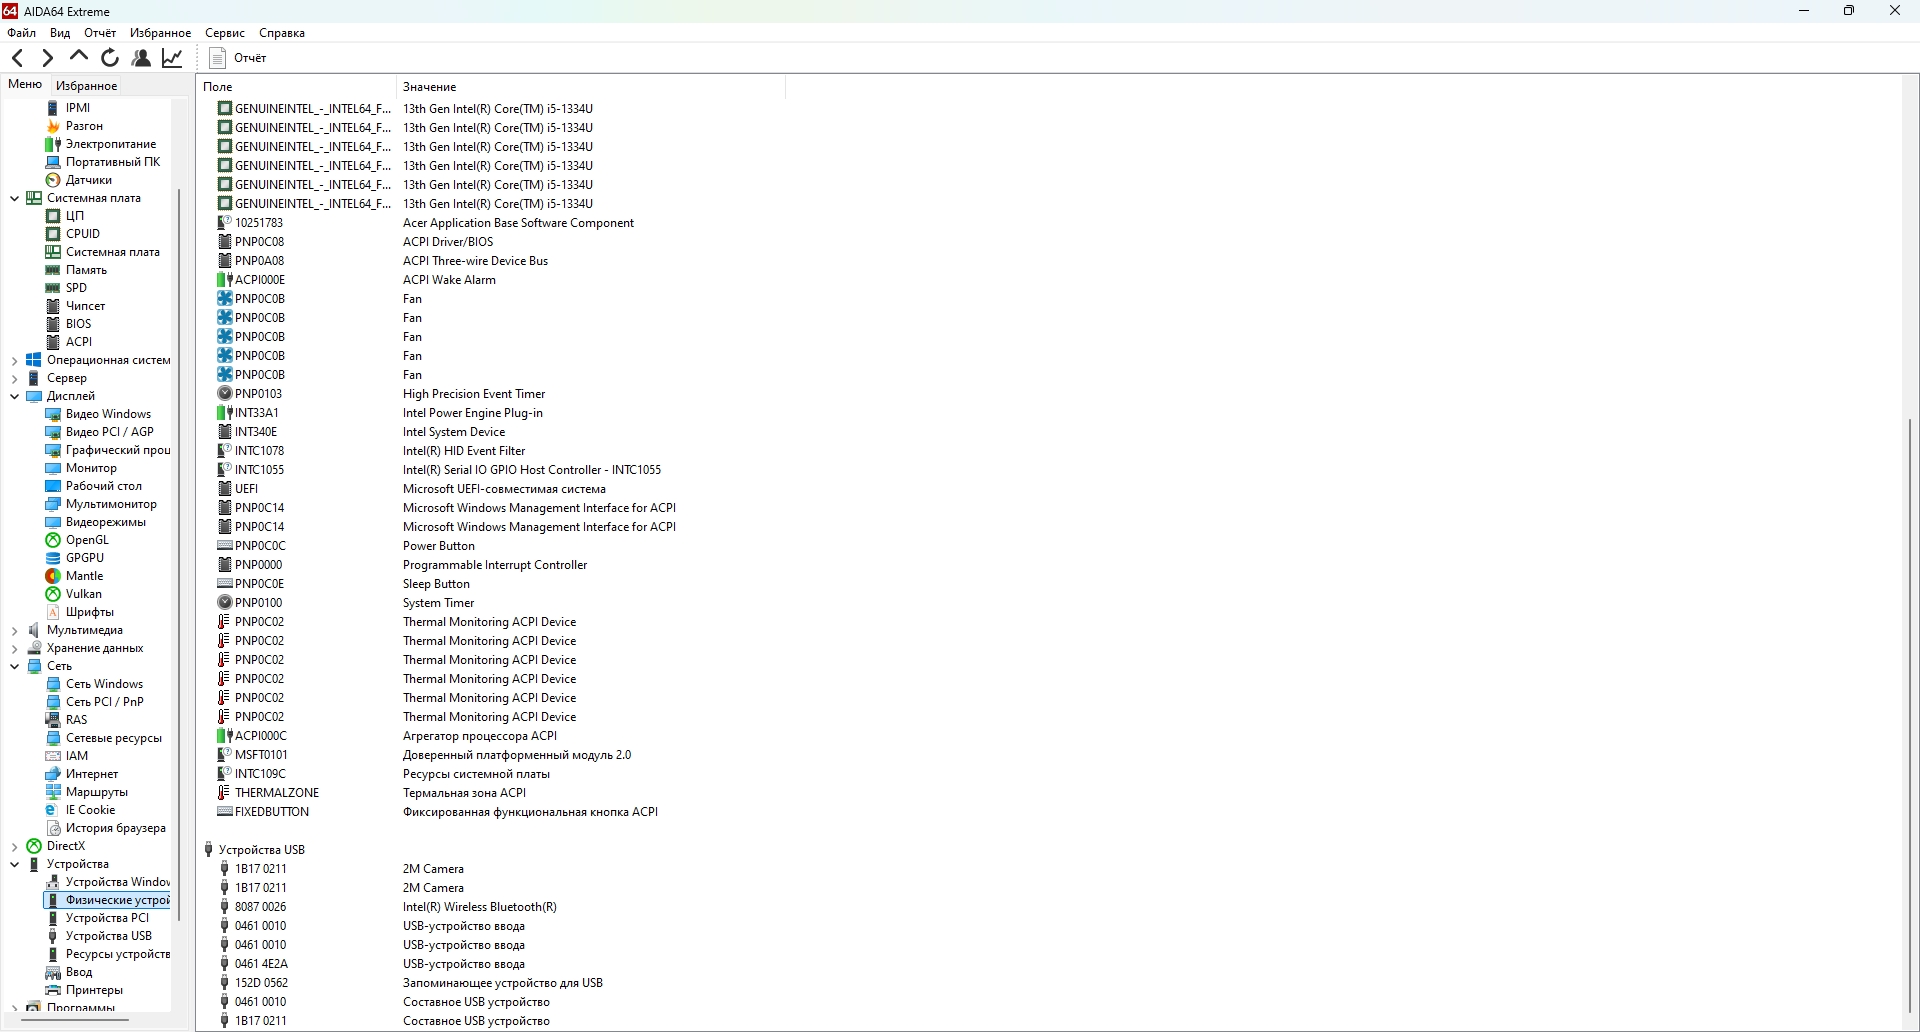
Task: Go up one level with the up arrow
Action: (x=79, y=58)
